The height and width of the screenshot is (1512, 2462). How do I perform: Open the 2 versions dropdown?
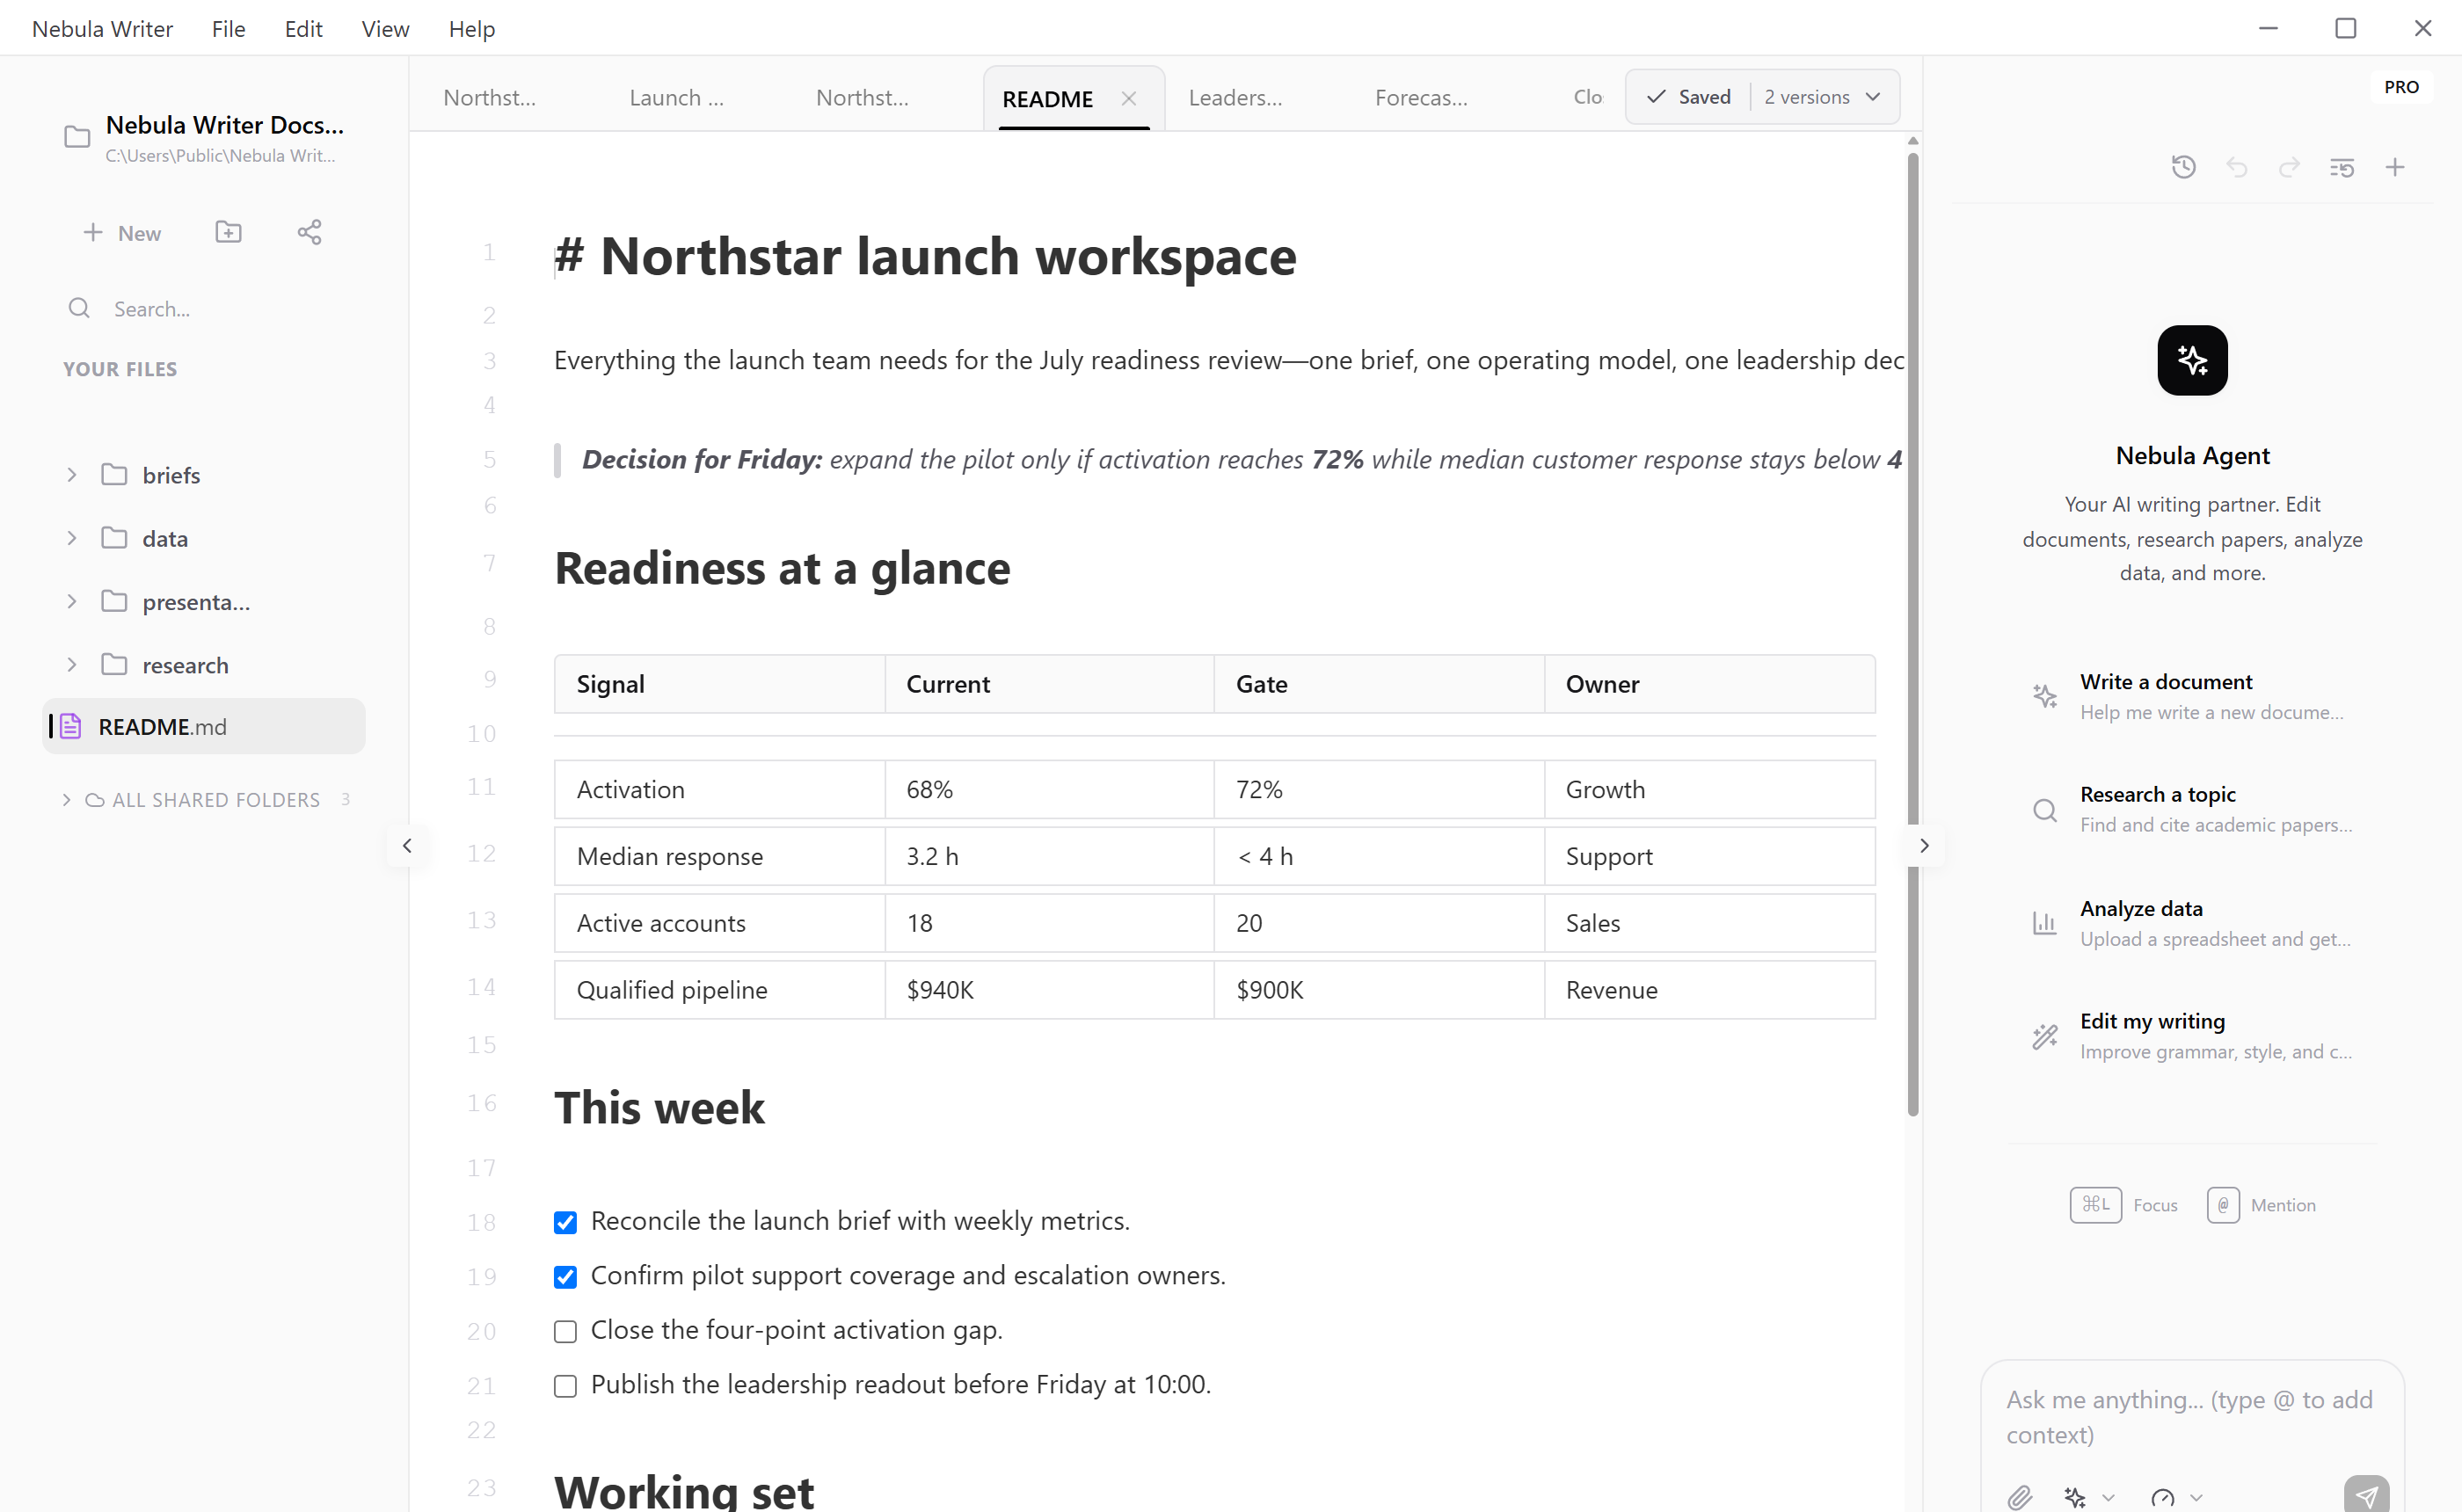pyautogui.click(x=1822, y=97)
